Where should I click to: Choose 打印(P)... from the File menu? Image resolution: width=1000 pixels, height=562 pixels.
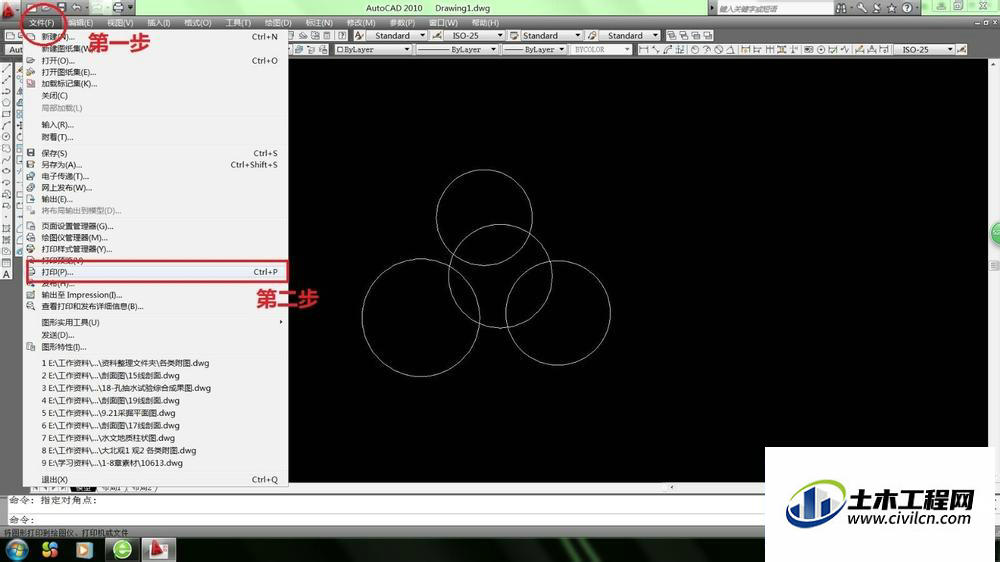tap(156, 272)
